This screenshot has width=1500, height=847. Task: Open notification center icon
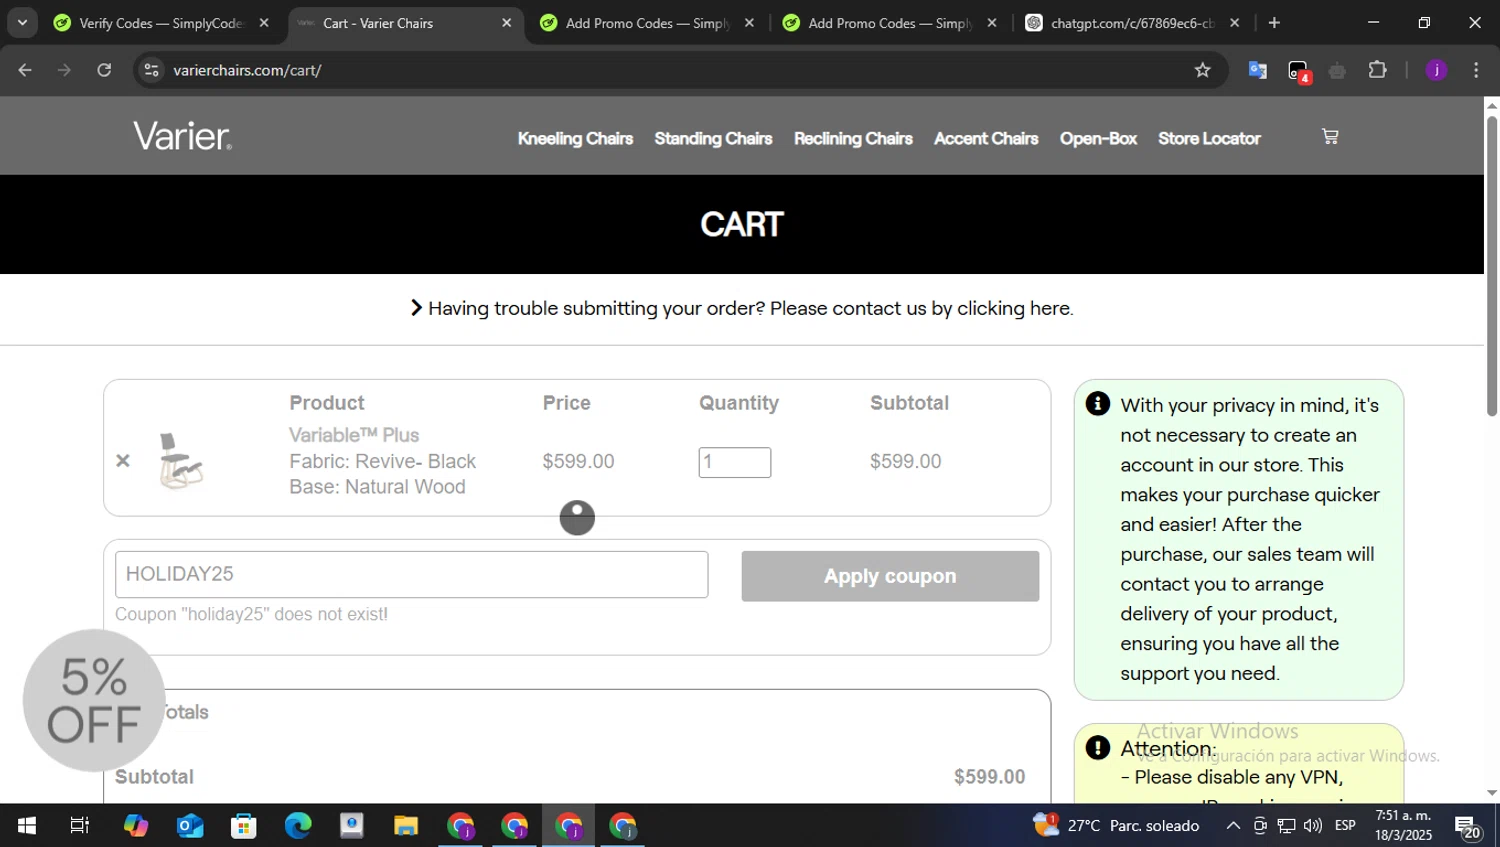click(1467, 826)
